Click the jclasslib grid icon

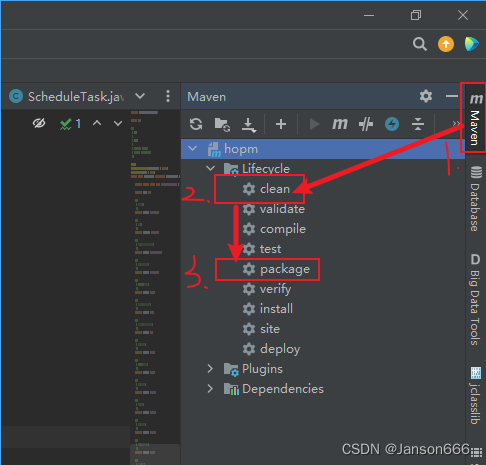(476, 373)
